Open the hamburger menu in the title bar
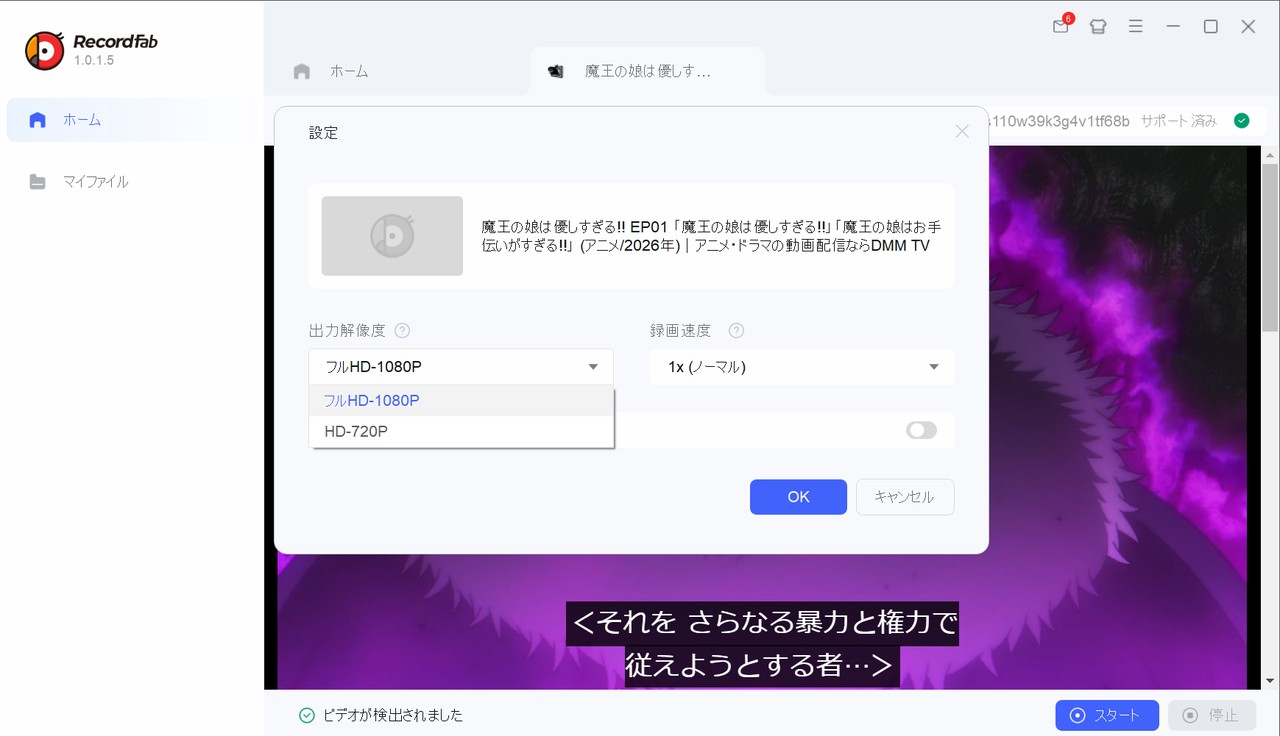Screen dimensions: 1280x736 (x=1135, y=27)
